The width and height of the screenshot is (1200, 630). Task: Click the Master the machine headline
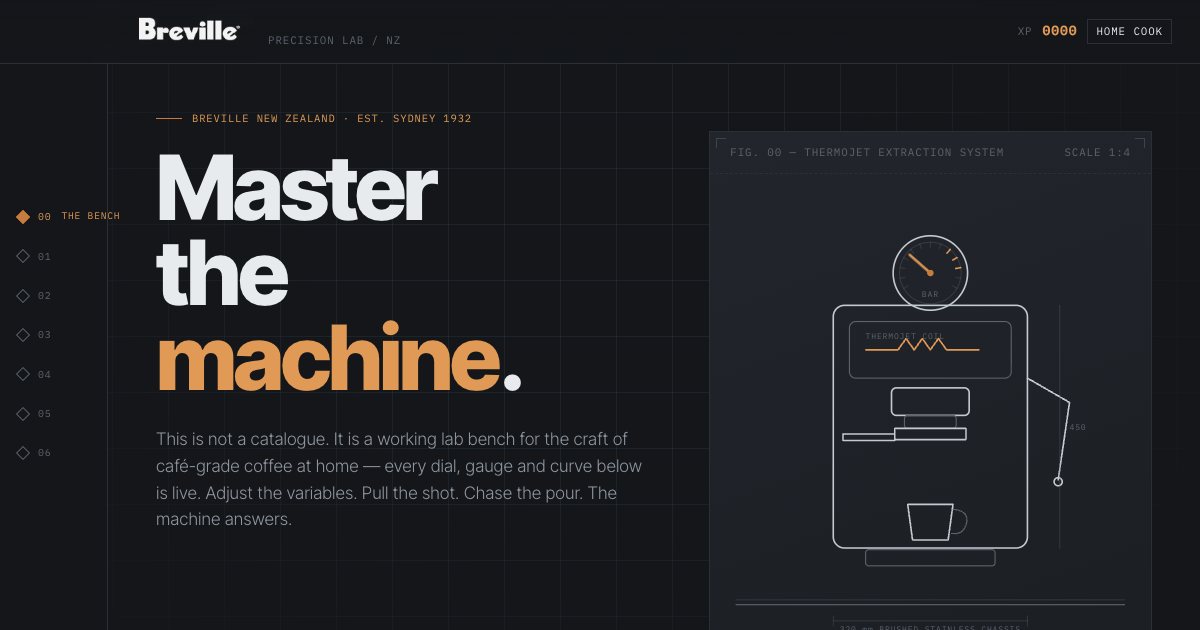click(x=339, y=272)
